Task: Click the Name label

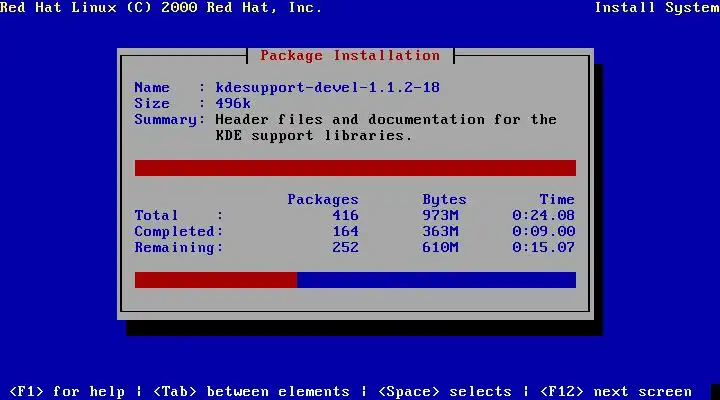Action: pos(152,87)
